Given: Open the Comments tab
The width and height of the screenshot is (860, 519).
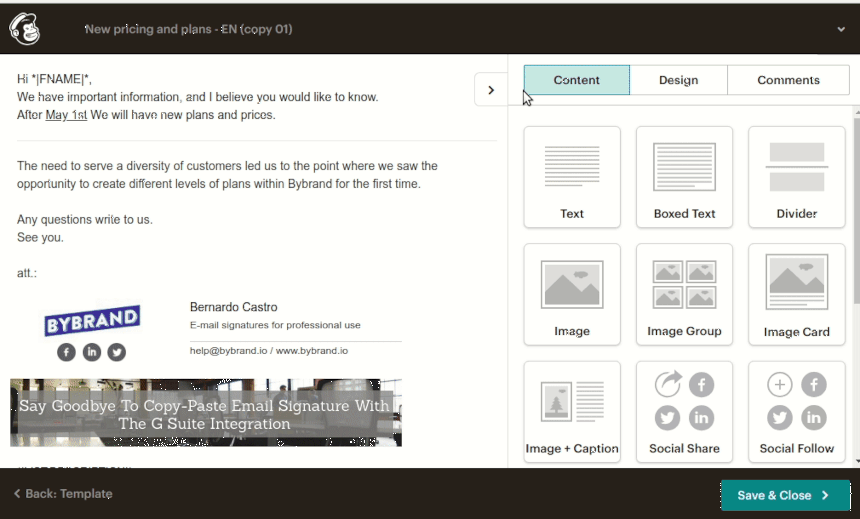Looking at the screenshot, I should pyautogui.click(x=788, y=80).
